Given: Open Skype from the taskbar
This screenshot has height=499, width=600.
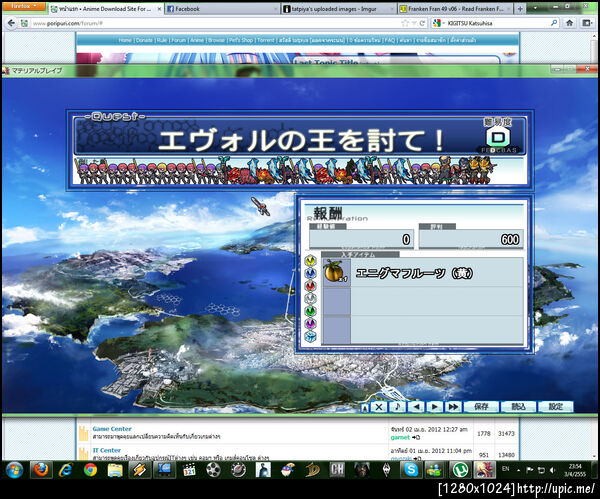Looking at the screenshot, I should (x=411, y=470).
